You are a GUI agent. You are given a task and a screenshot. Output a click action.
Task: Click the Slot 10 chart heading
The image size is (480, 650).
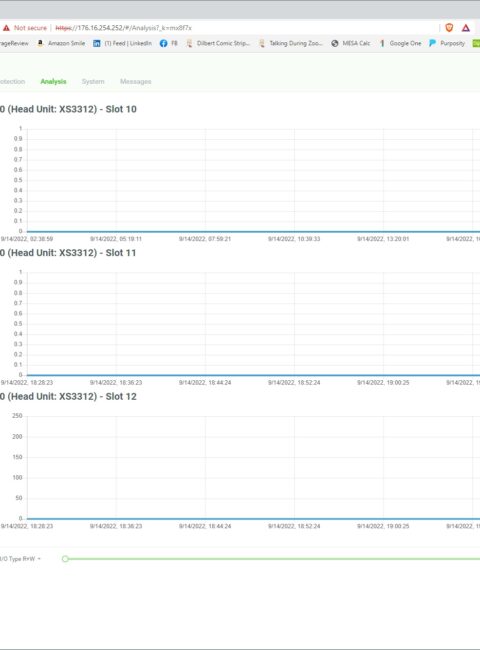pyautogui.click(x=68, y=109)
